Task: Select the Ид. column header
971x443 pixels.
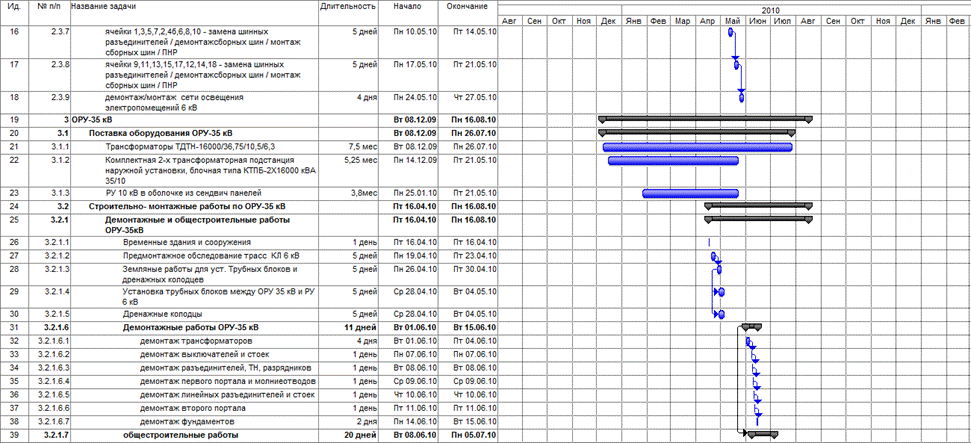Action: [x=14, y=7]
